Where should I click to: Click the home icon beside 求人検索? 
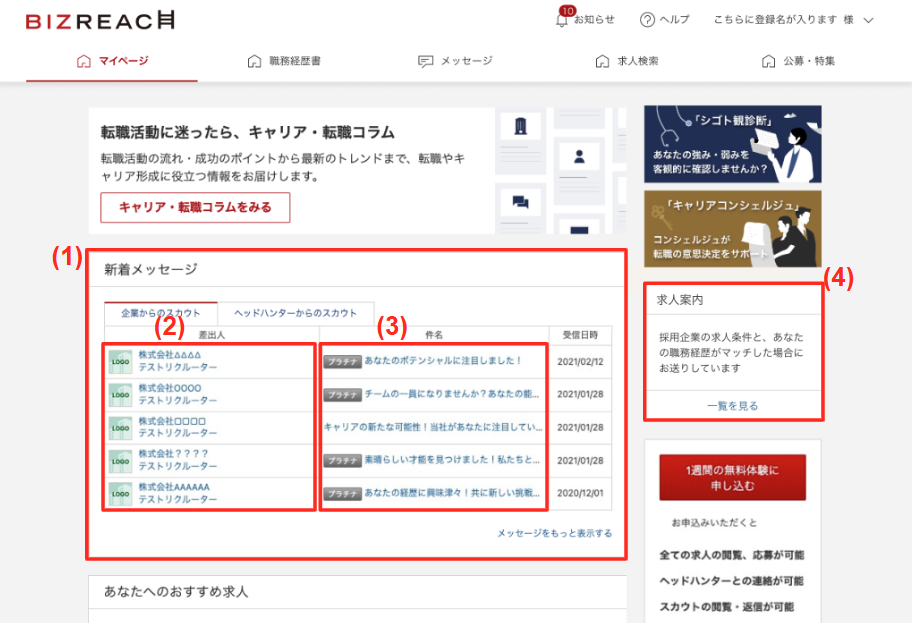pyautogui.click(x=602, y=61)
